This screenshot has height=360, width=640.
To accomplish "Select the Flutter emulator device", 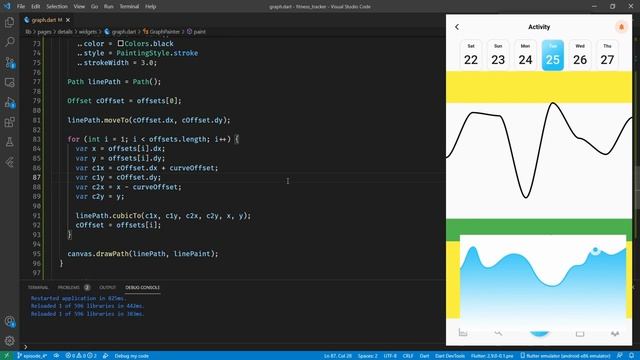I will [565, 356].
